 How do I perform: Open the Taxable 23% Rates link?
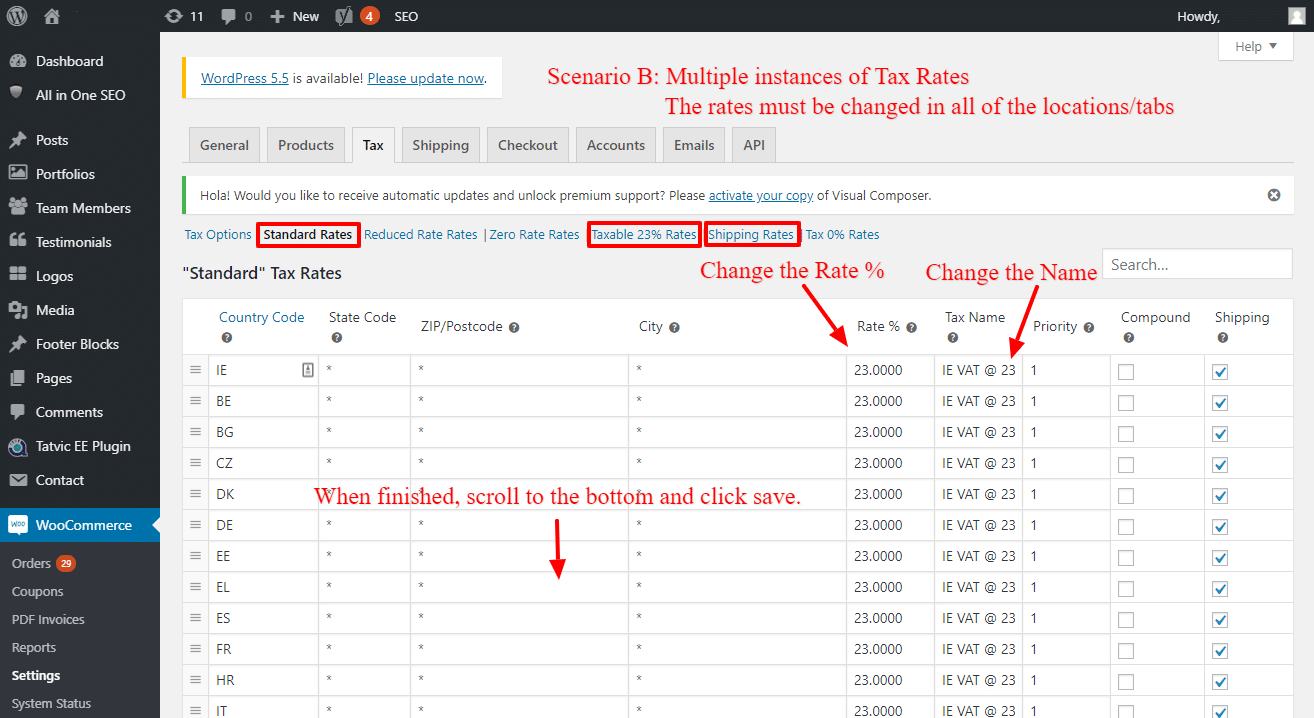[644, 235]
